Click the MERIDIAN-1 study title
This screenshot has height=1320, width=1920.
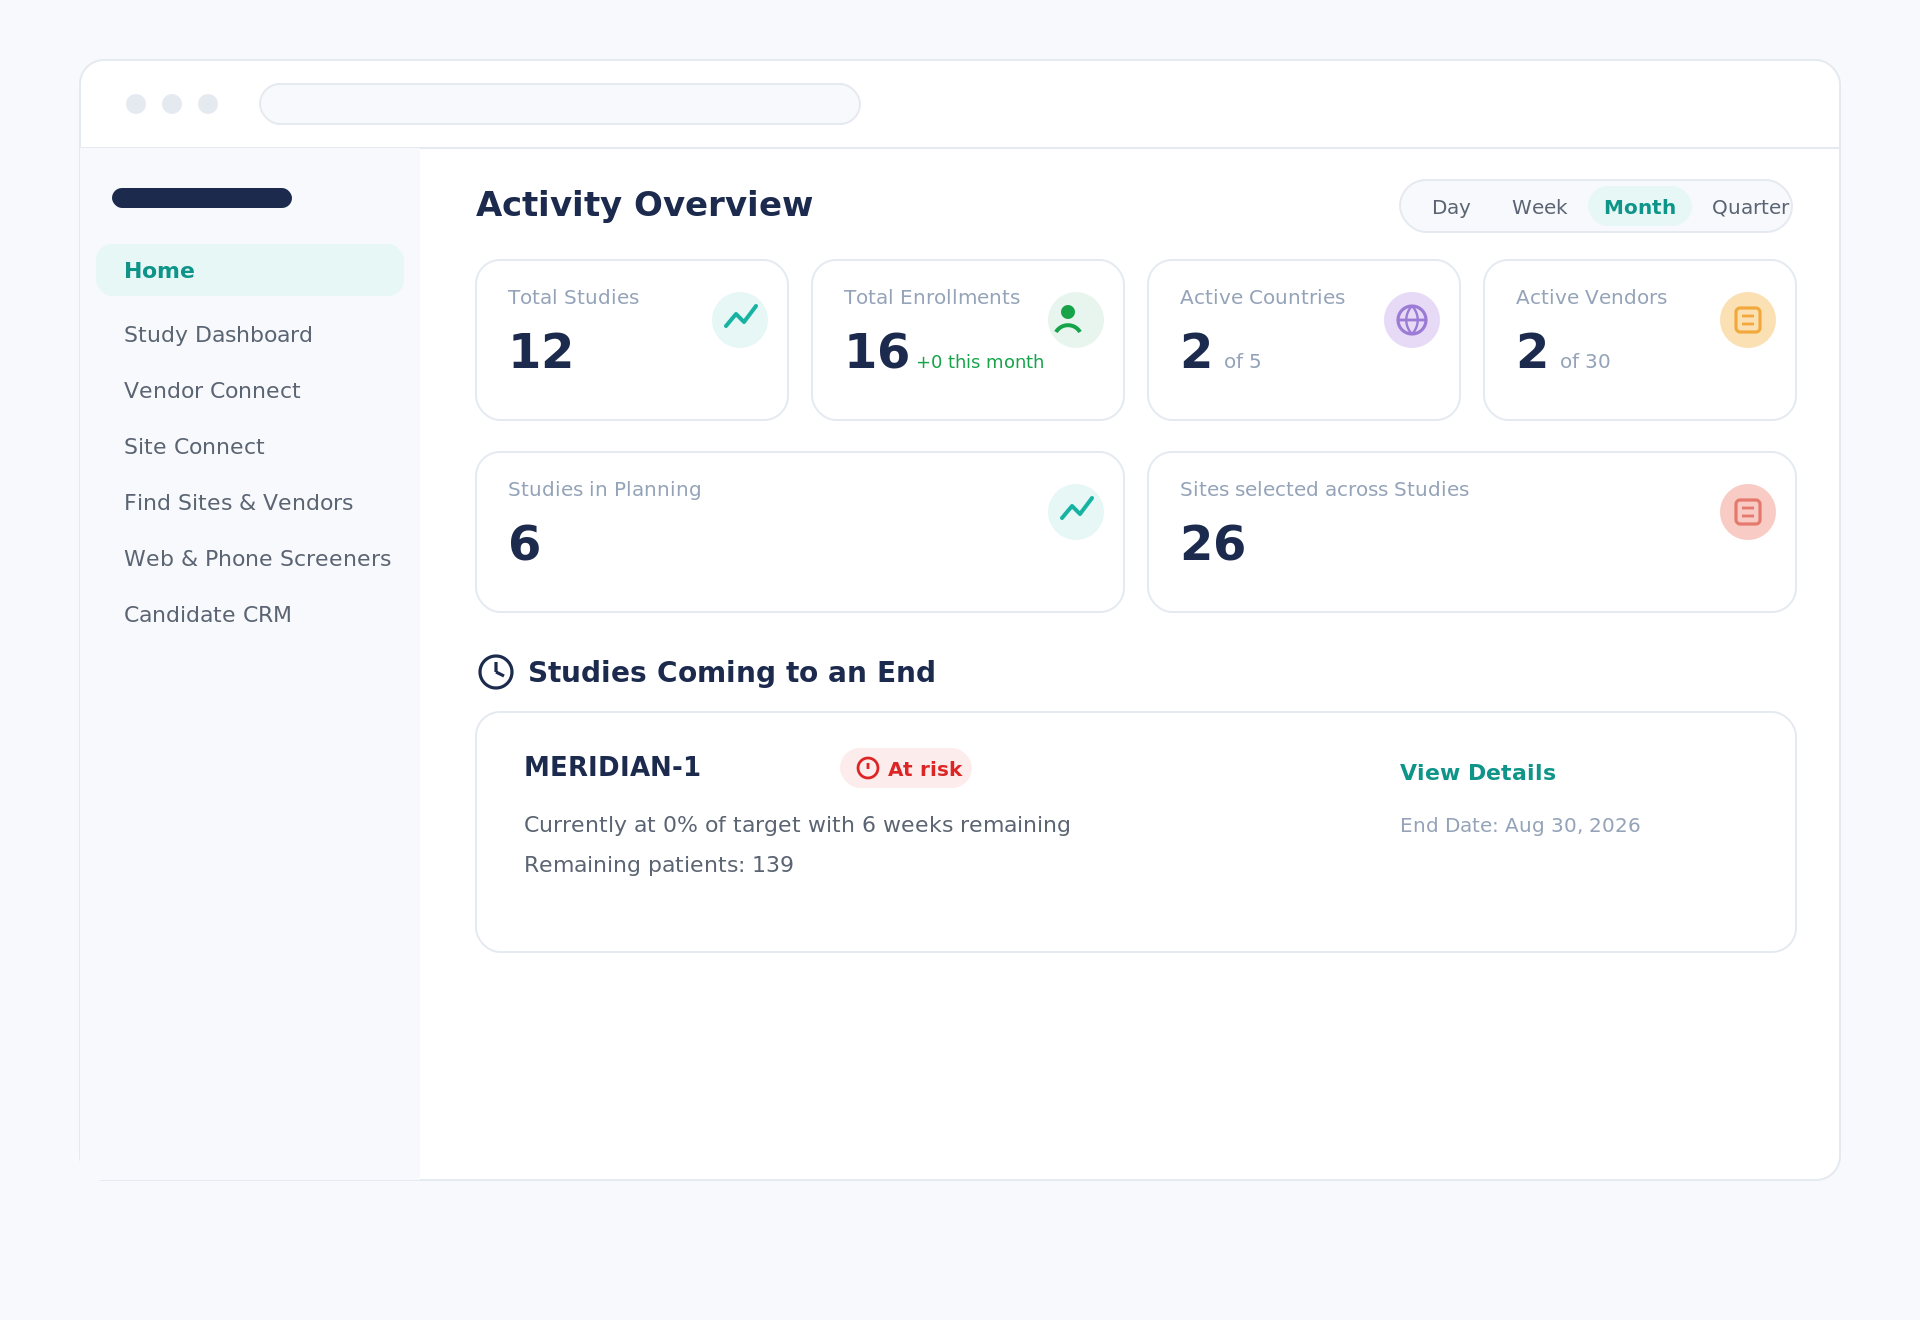click(x=612, y=767)
